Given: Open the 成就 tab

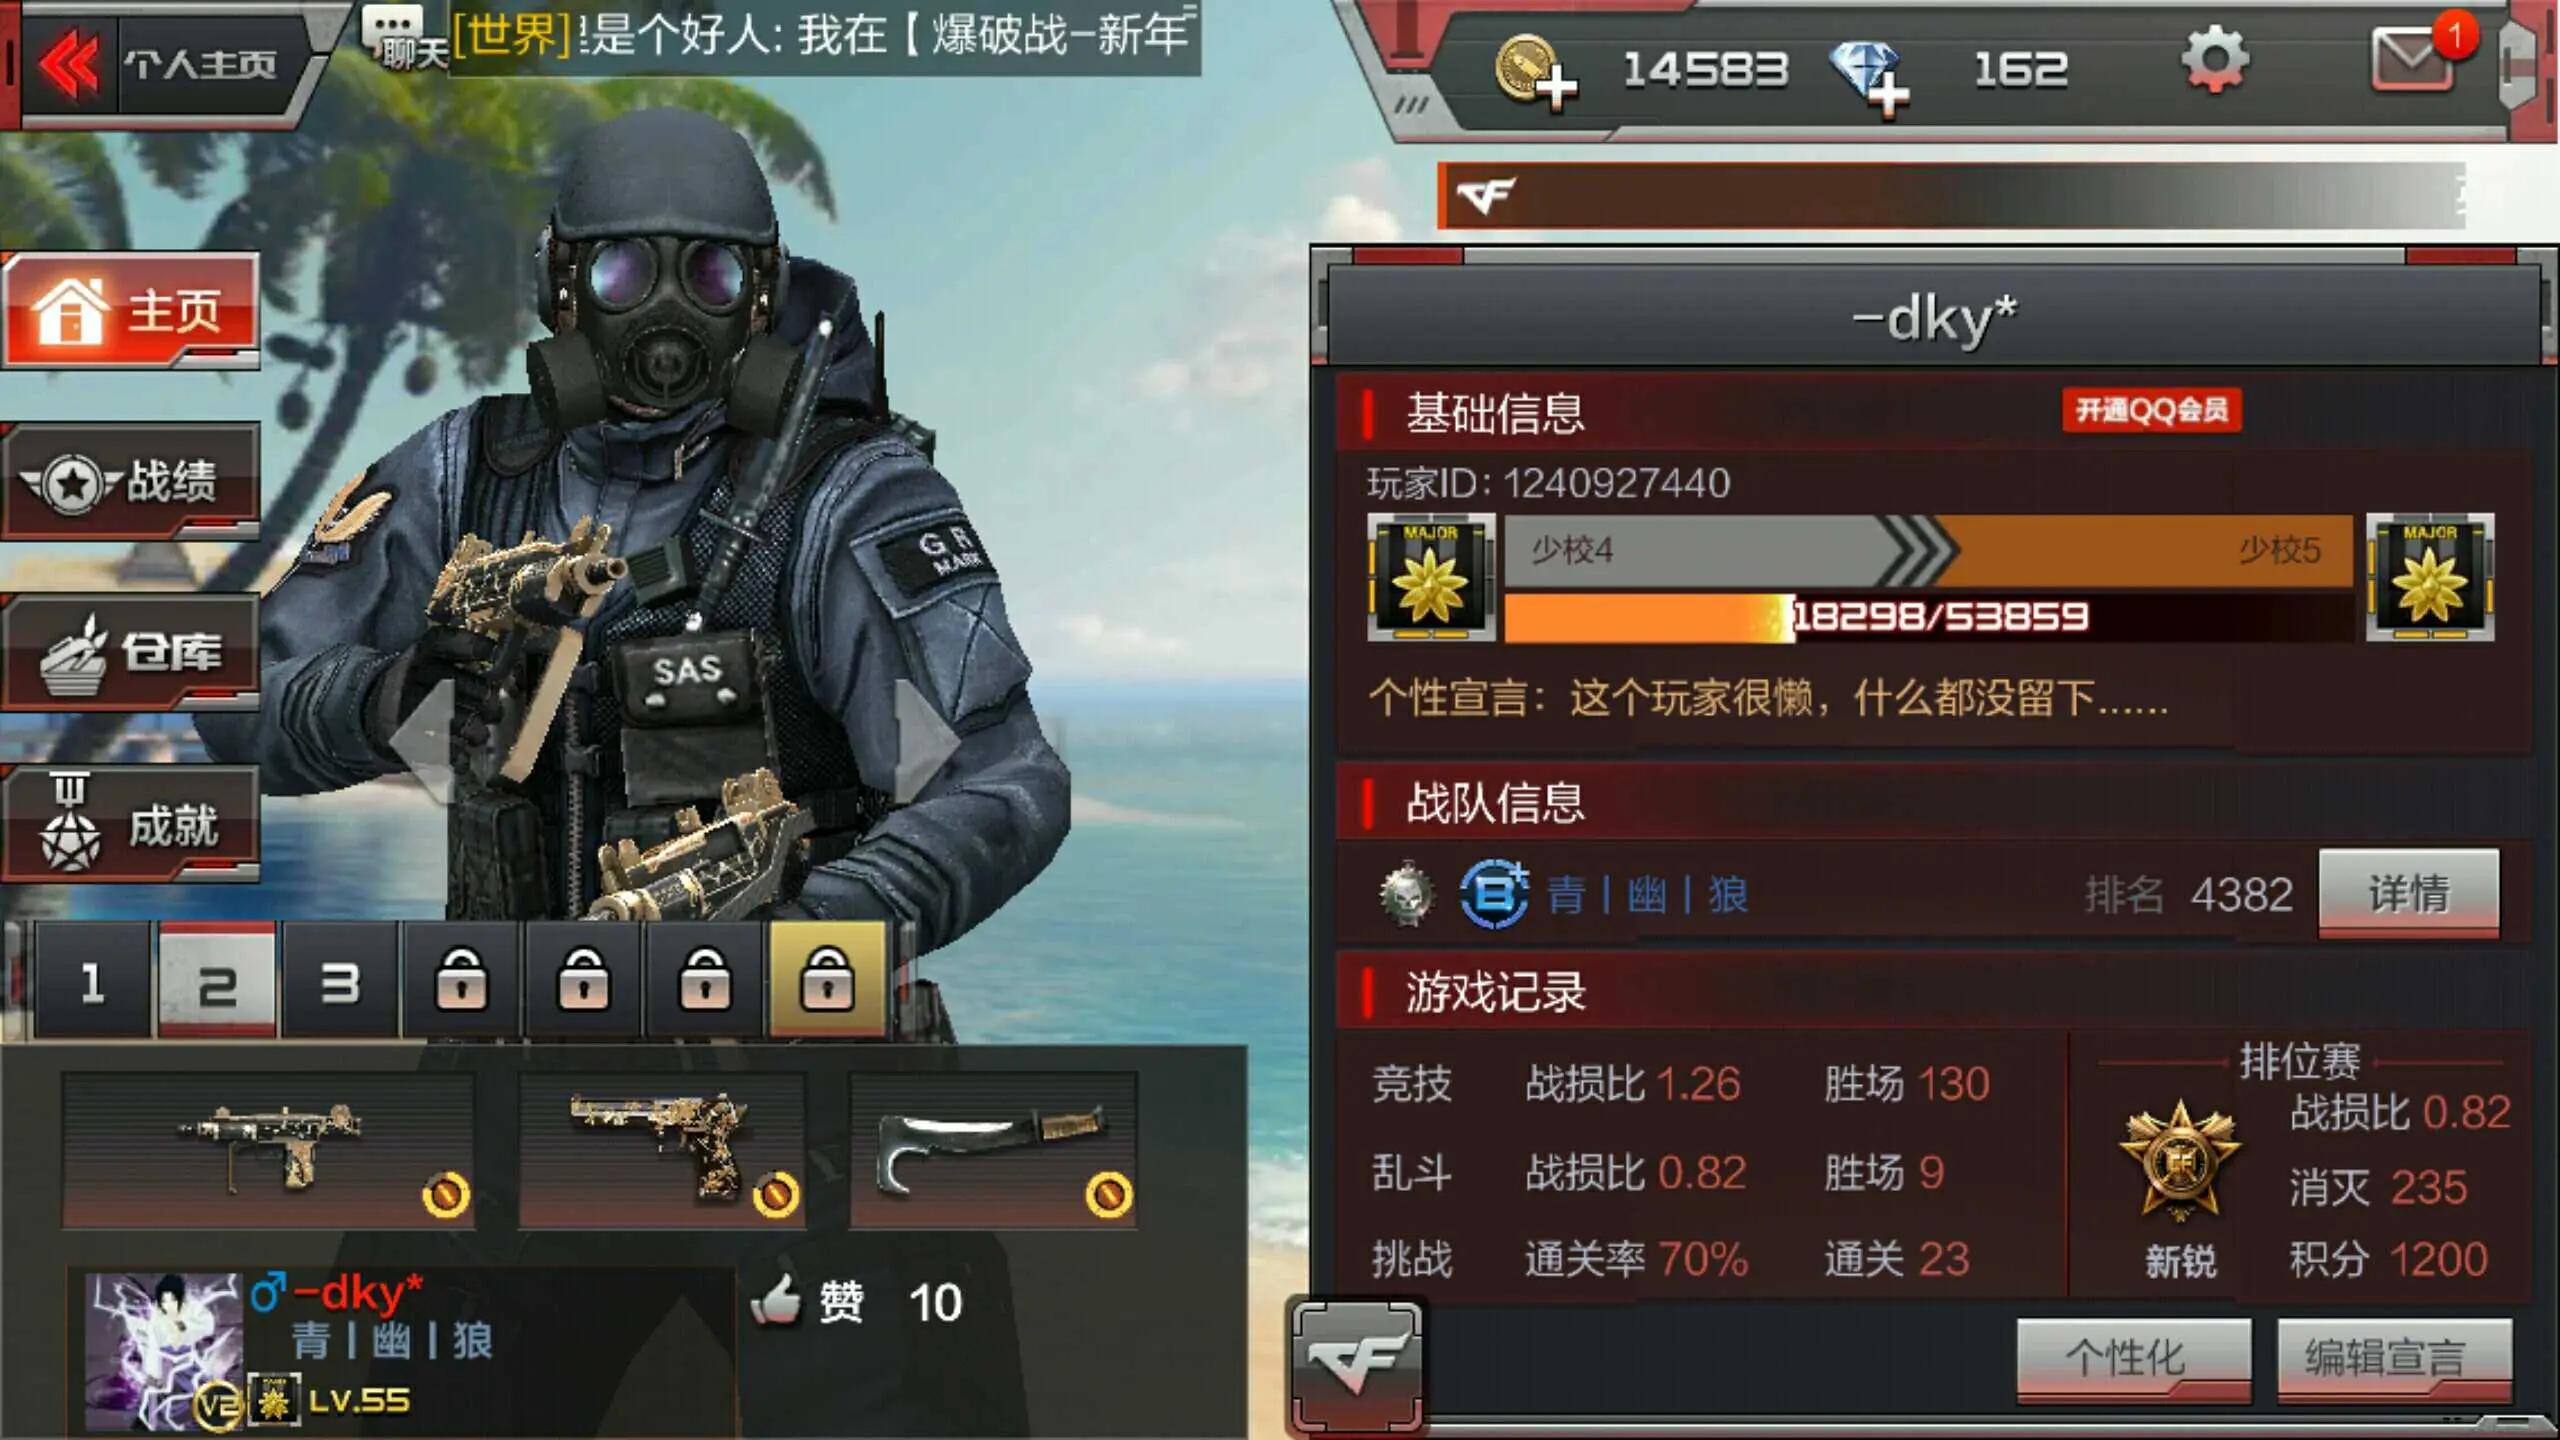Looking at the screenshot, I should coord(131,825).
